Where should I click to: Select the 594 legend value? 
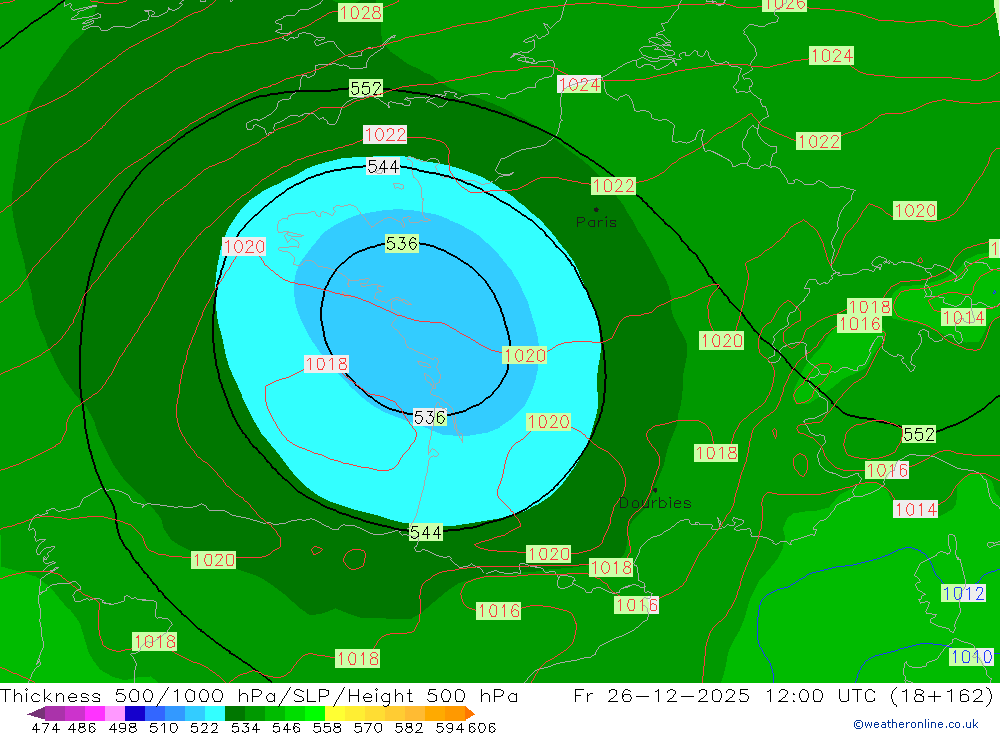pyautogui.click(x=450, y=728)
